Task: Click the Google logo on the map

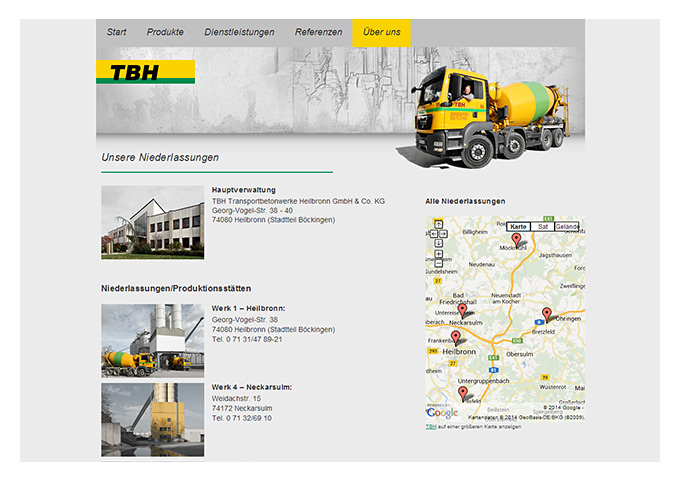Action: 442,413
